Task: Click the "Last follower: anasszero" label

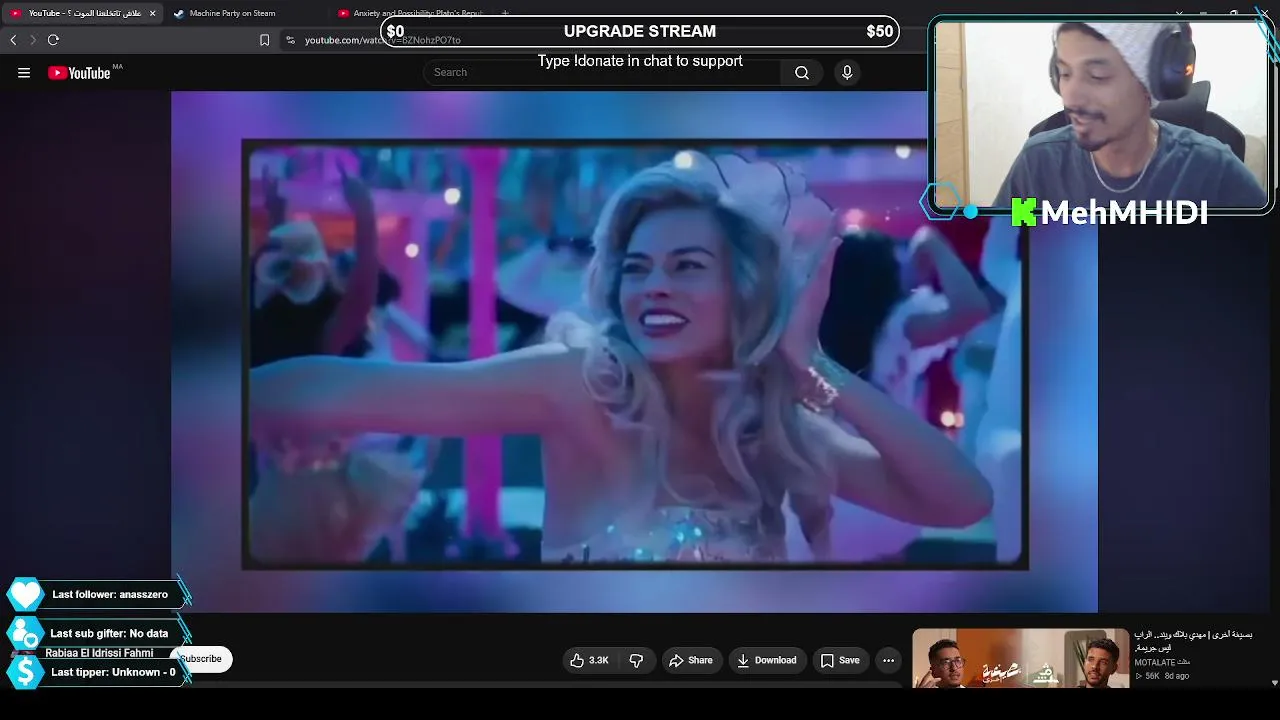Action: coord(110,594)
